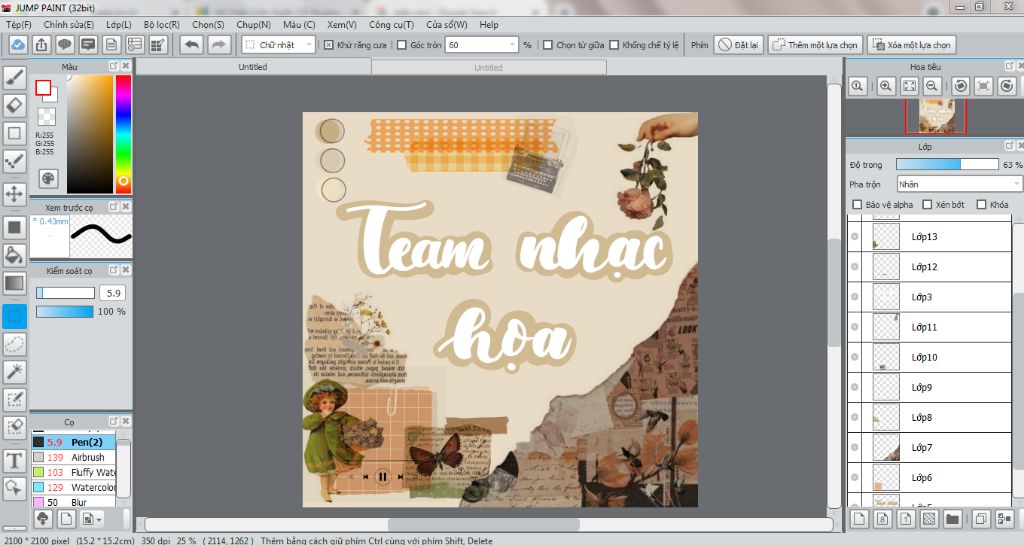Screen dimensions: 1024x545
Task: Download cloud brushes icon in brush panel
Action: [x=42, y=519]
